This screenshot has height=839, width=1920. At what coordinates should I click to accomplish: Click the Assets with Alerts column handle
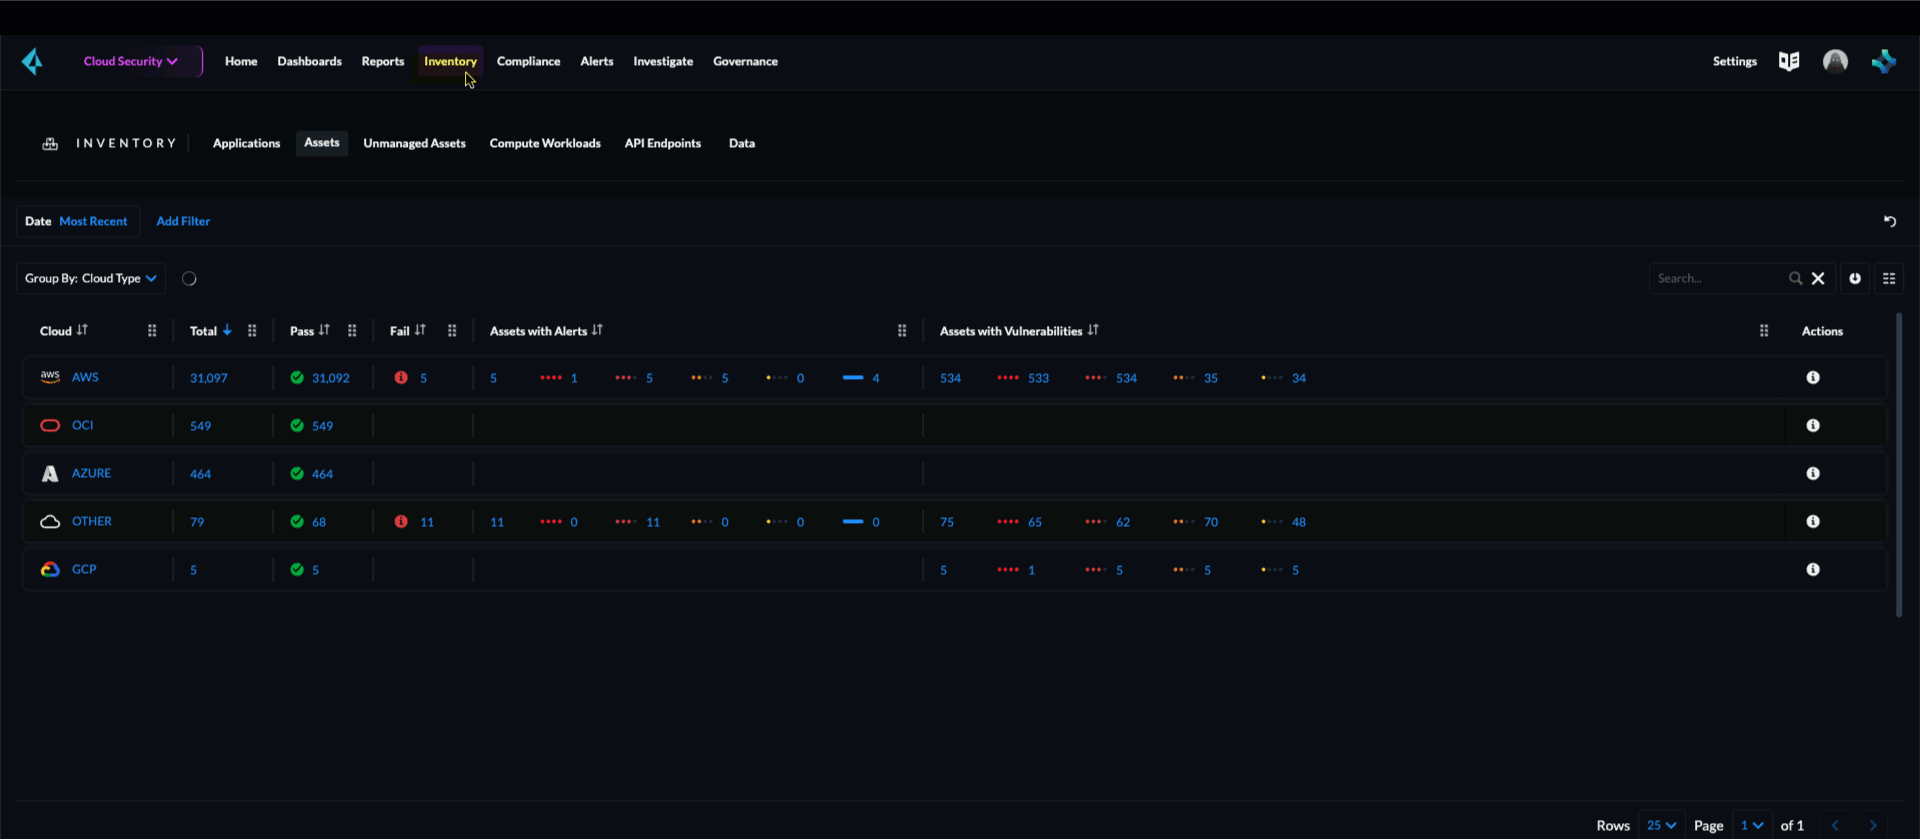click(x=902, y=331)
